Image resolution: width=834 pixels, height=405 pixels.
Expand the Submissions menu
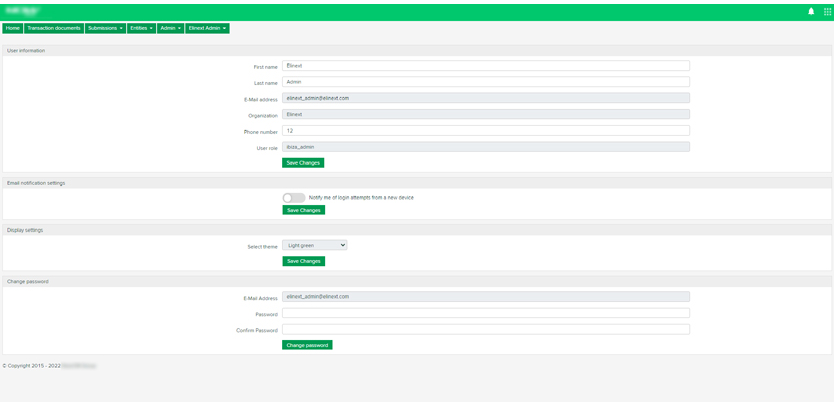pyautogui.click(x=106, y=28)
